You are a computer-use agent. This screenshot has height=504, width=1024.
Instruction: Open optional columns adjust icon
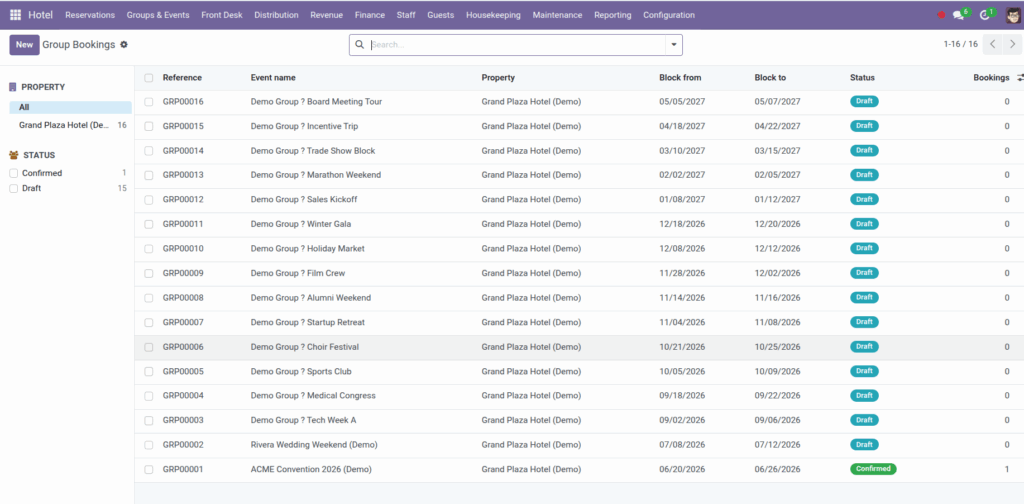click(1019, 78)
